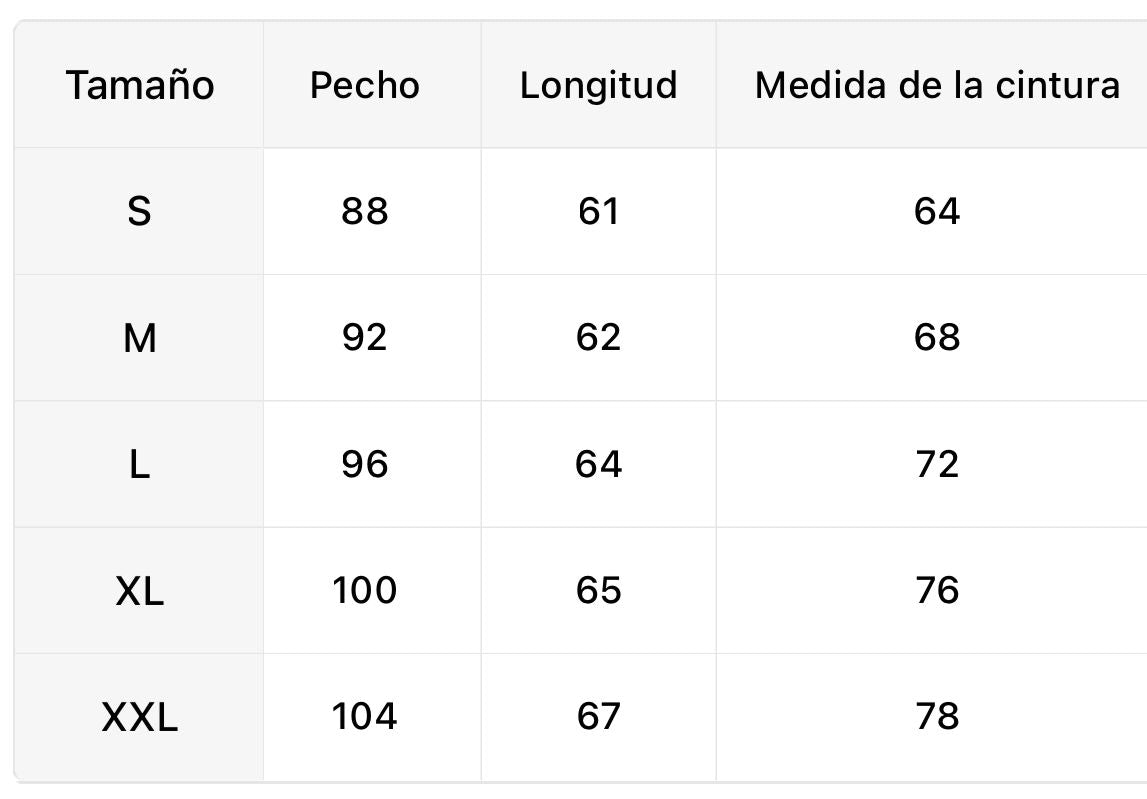
Task: Select the XXL size row label
Action: pyautogui.click(x=140, y=717)
